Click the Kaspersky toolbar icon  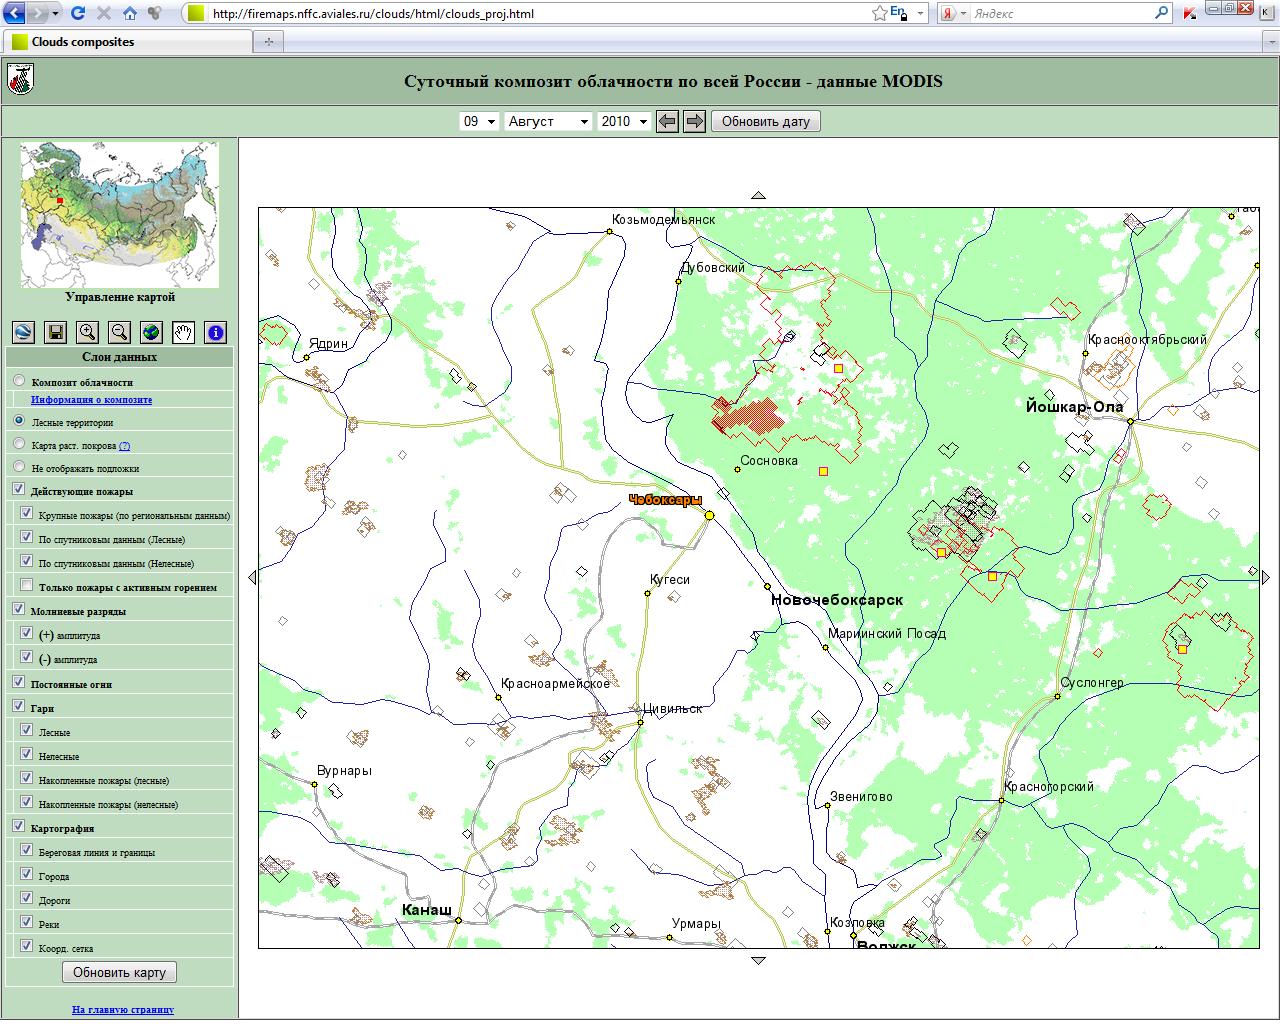1190,14
